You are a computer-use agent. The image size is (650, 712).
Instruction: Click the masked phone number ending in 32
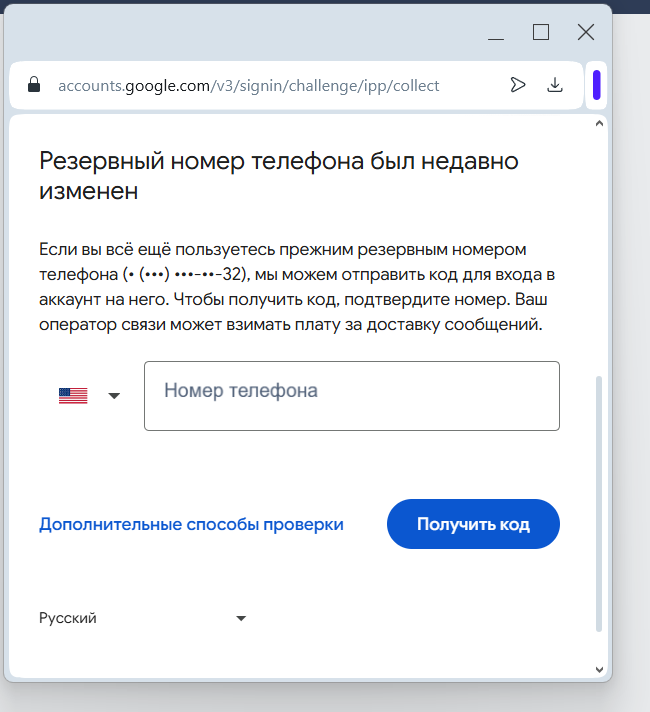(x=186, y=275)
